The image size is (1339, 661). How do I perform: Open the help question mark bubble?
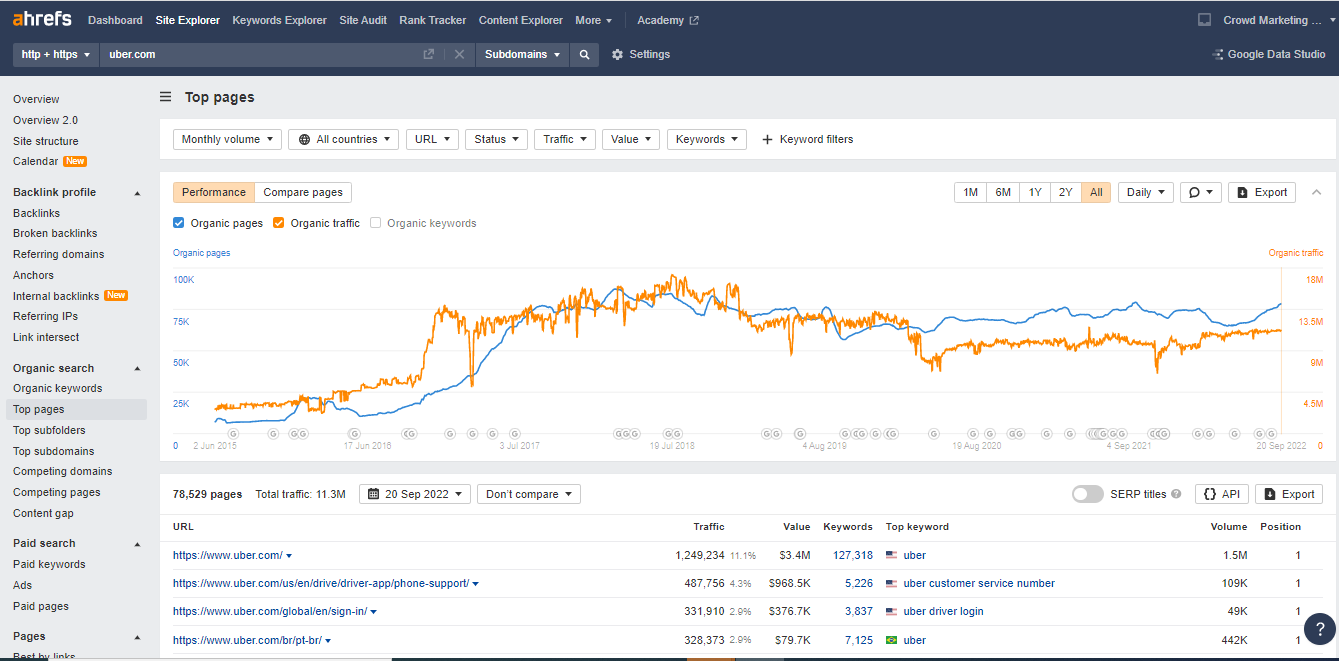click(1319, 629)
